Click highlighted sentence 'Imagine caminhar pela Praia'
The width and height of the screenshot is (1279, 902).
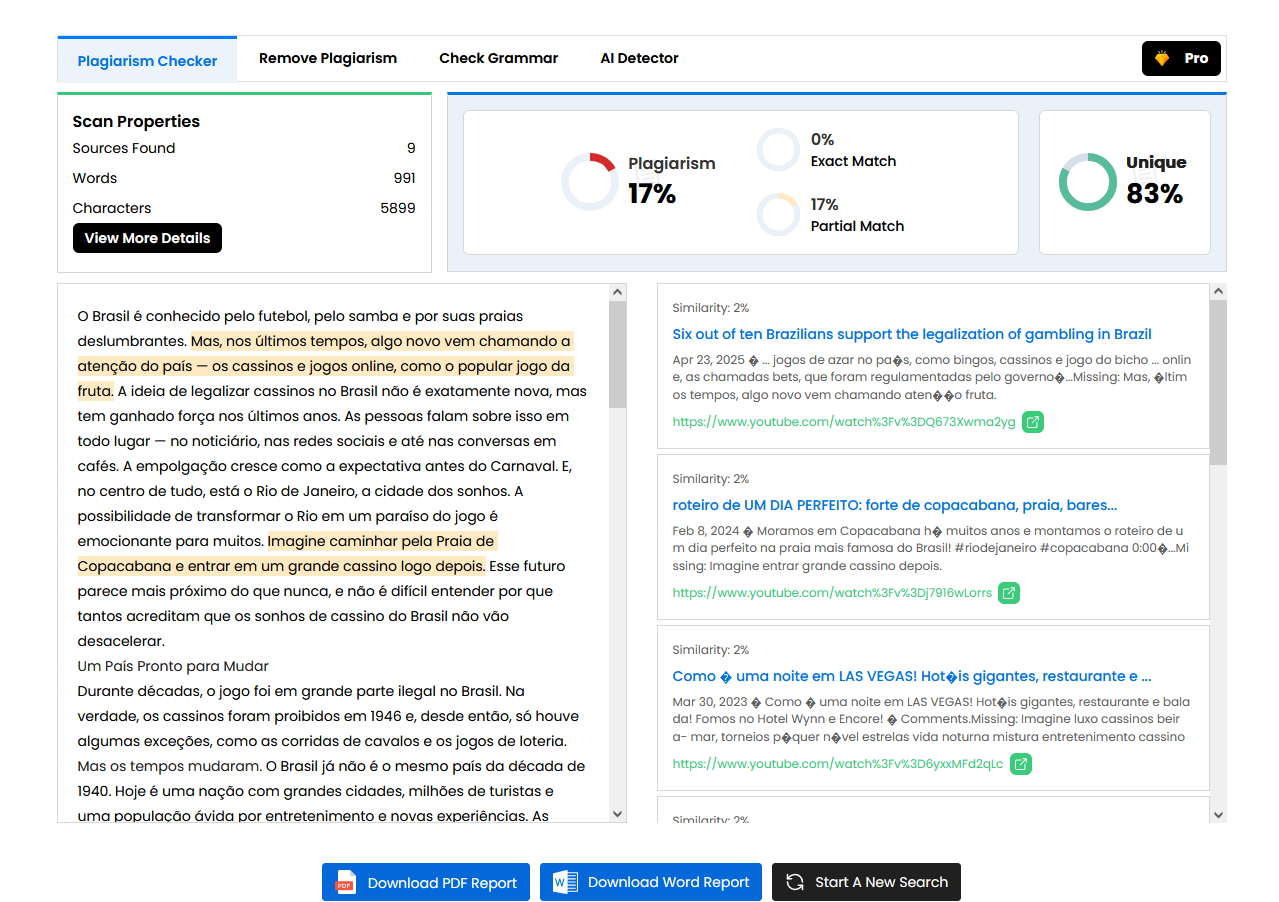(286, 553)
